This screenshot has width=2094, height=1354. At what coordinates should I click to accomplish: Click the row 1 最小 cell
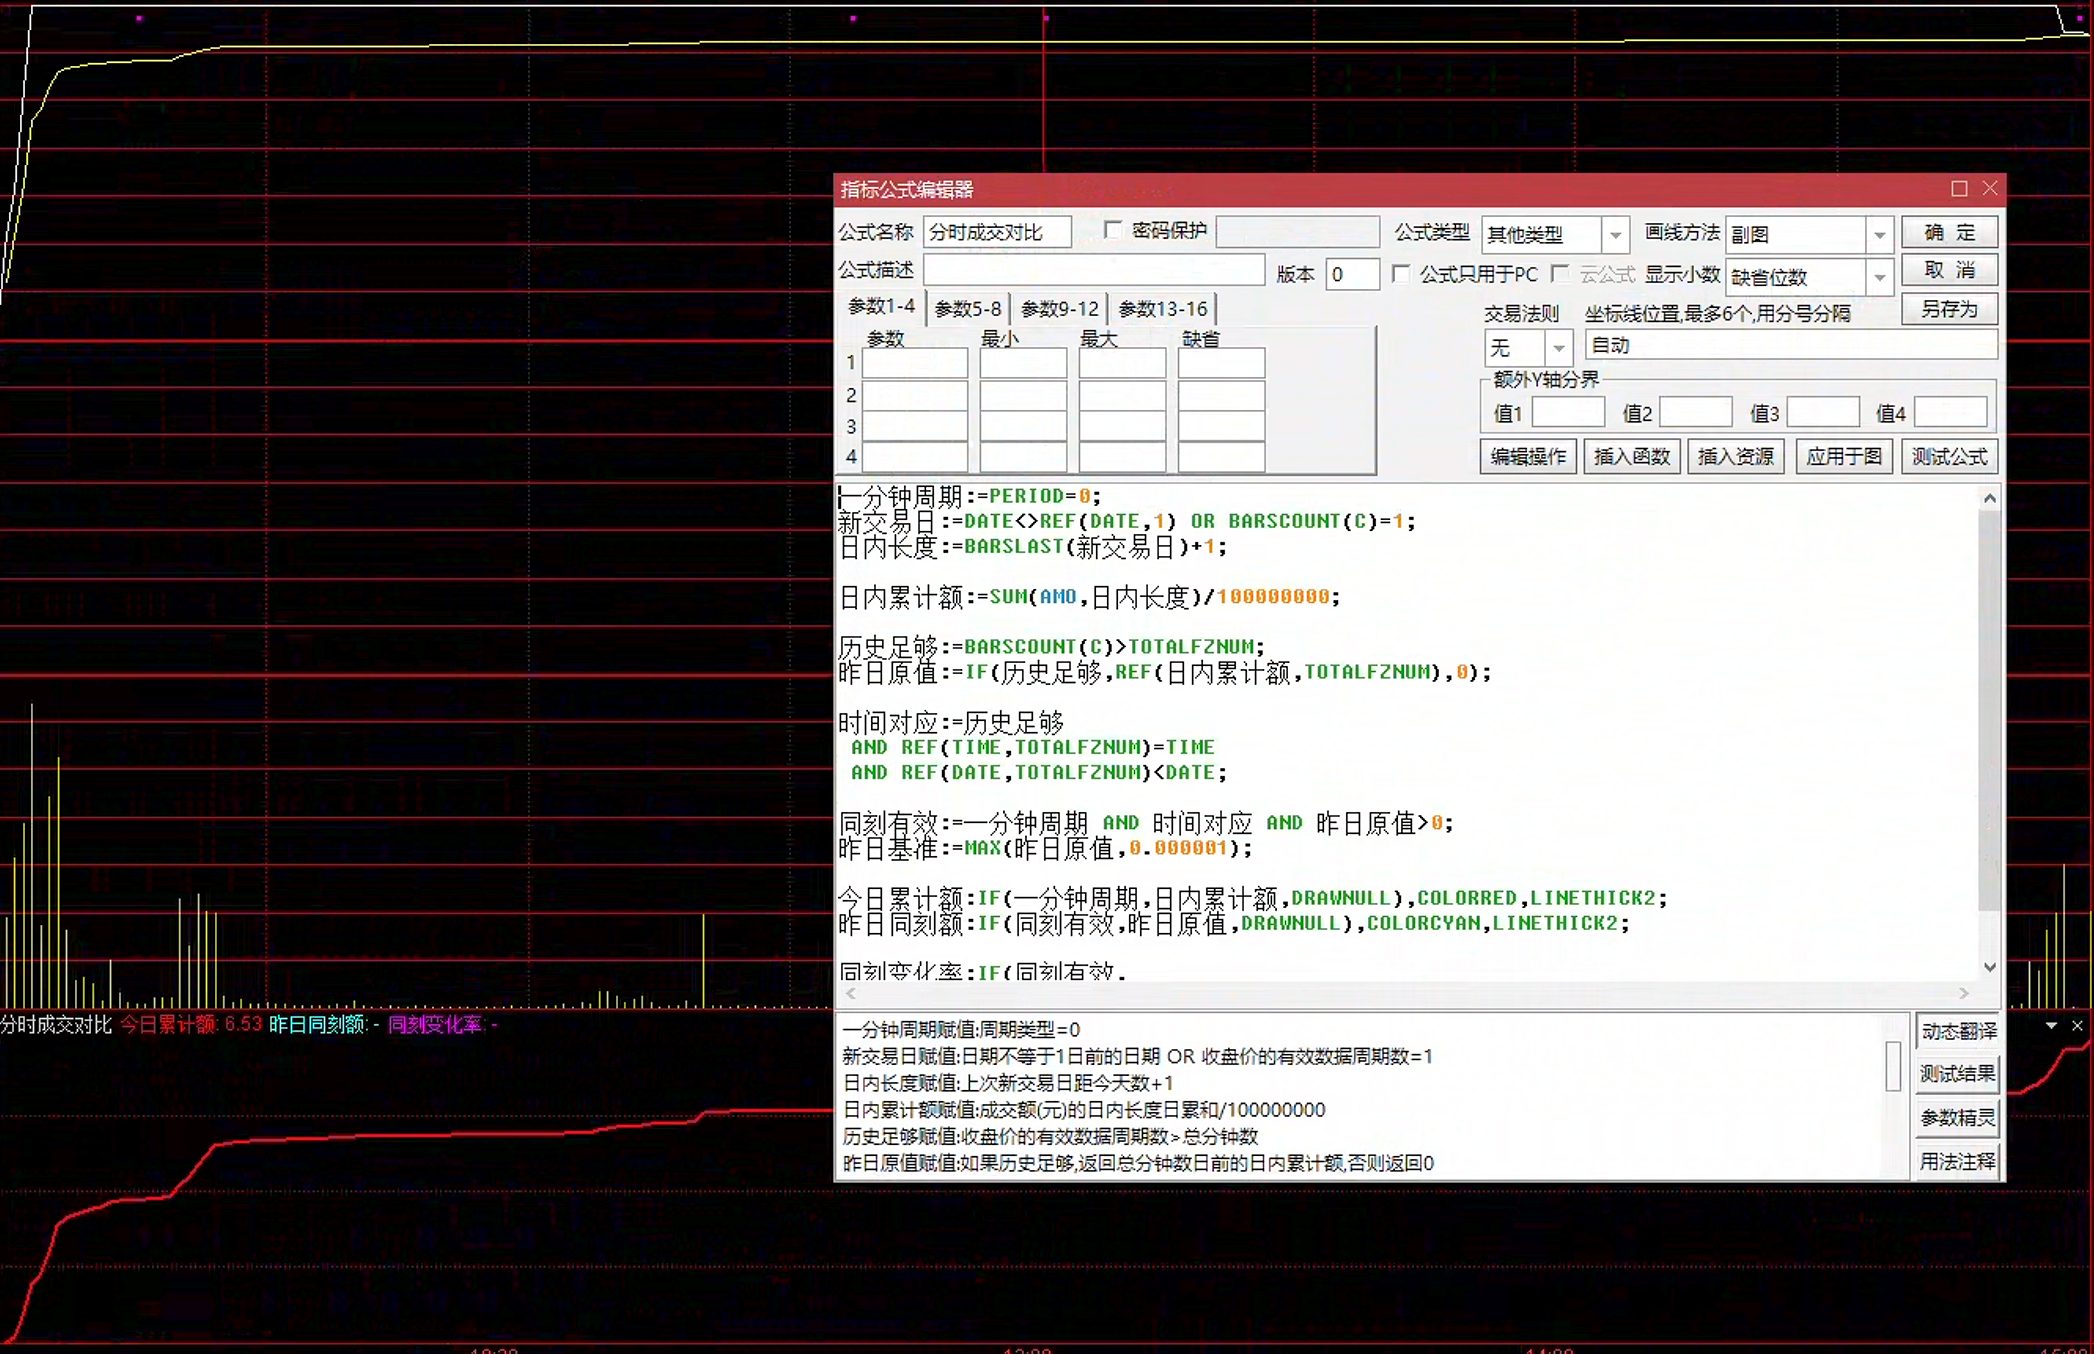1023,363
